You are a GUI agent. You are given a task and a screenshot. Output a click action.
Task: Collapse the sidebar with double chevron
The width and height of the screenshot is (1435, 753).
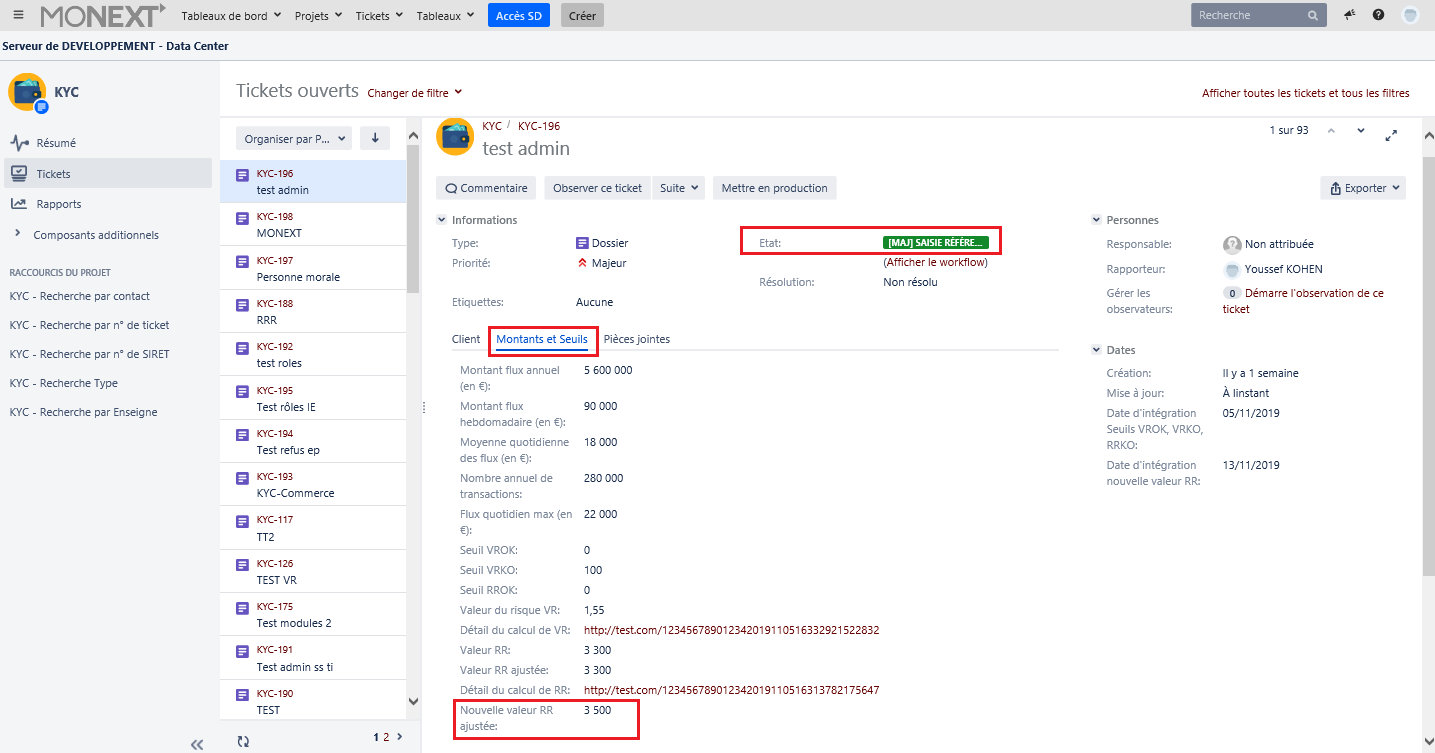pos(197,744)
